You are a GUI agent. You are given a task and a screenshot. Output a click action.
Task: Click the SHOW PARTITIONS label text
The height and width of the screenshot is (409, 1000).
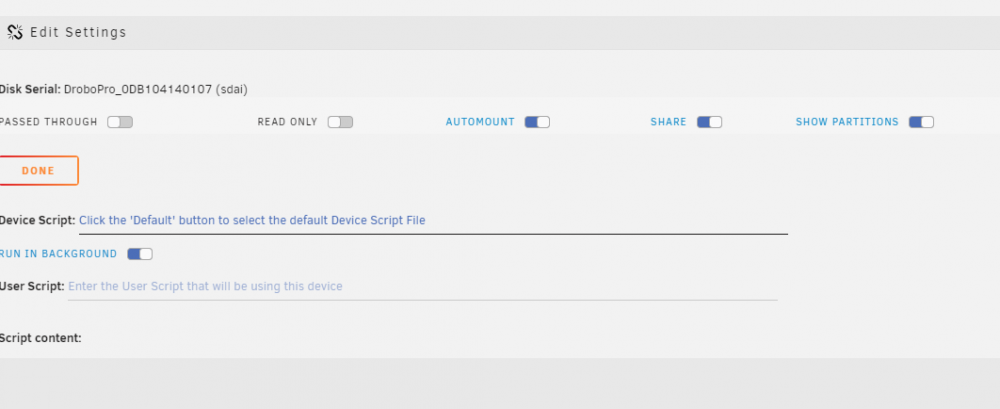[x=847, y=122]
